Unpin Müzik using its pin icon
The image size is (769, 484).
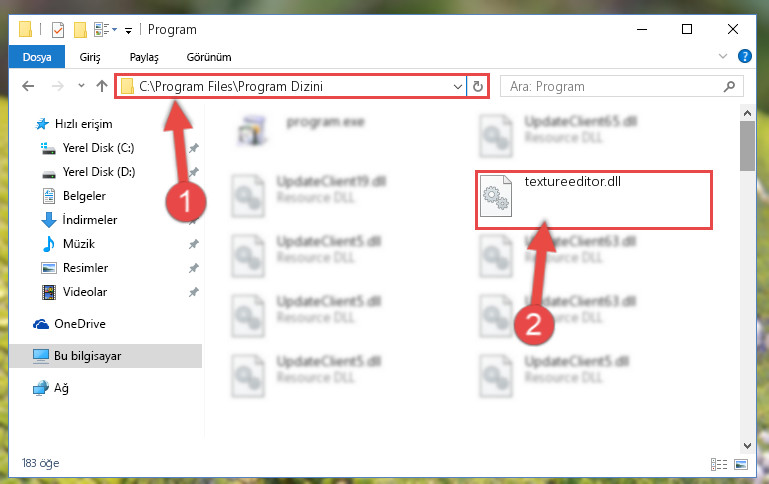[x=194, y=244]
